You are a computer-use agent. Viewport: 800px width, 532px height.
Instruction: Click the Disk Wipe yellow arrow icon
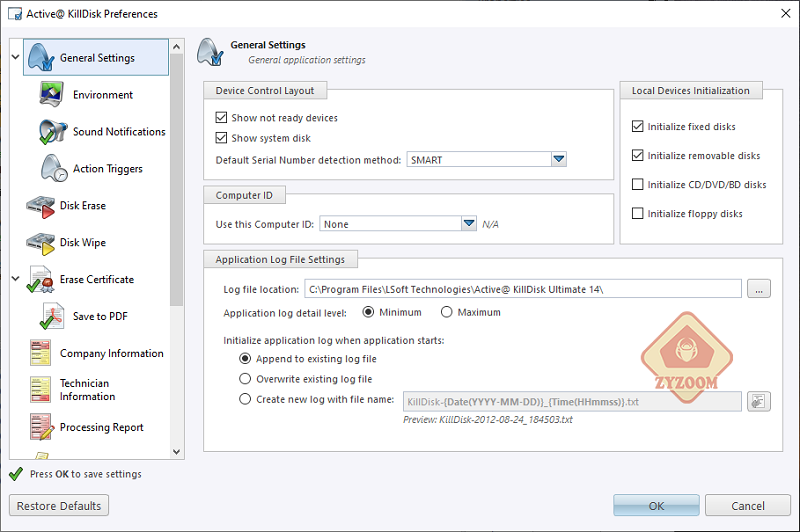(40, 243)
